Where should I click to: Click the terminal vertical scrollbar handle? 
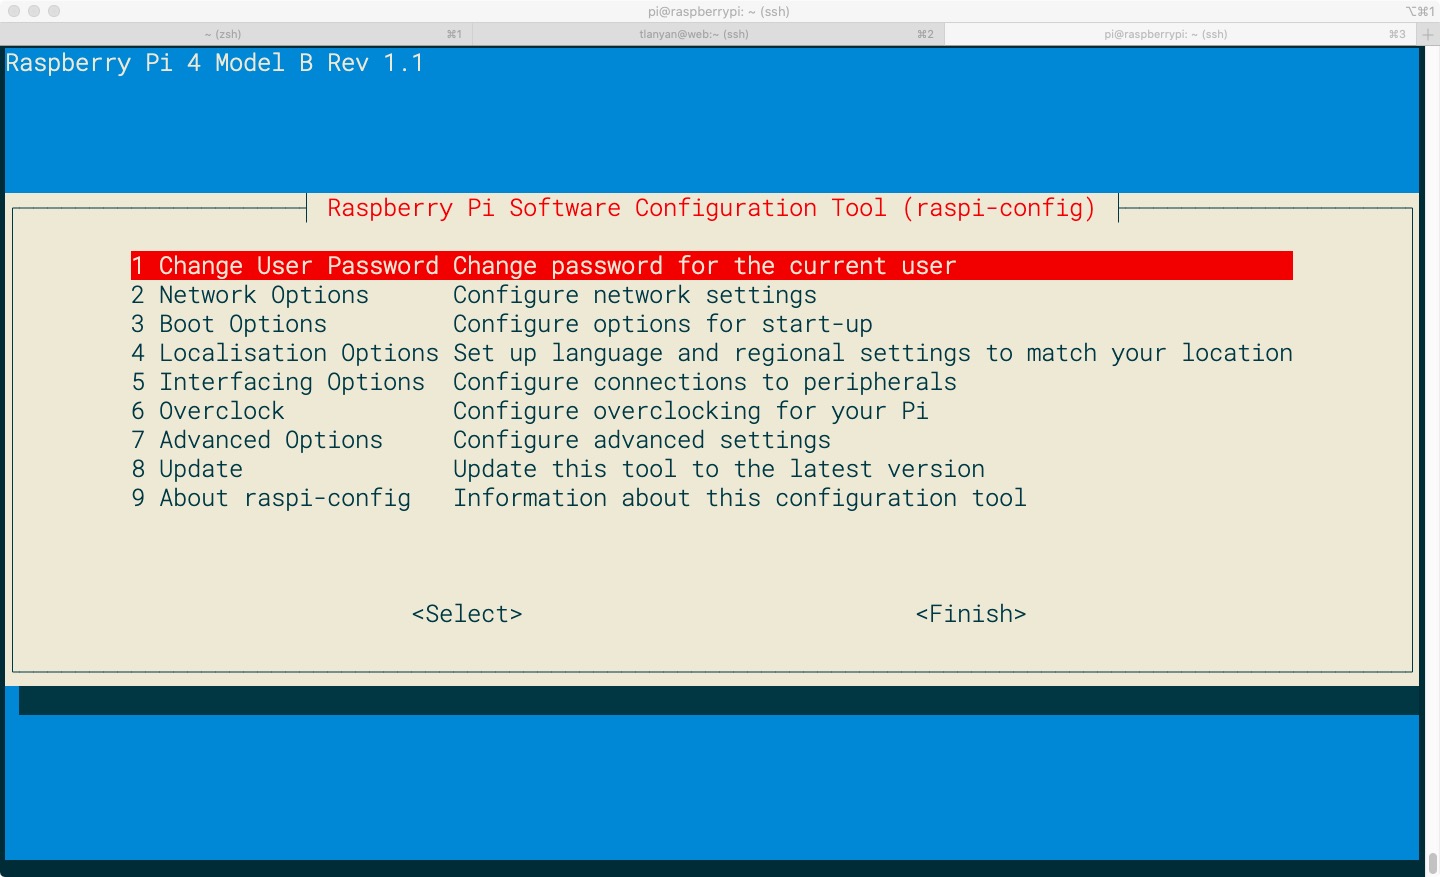click(1432, 863)
